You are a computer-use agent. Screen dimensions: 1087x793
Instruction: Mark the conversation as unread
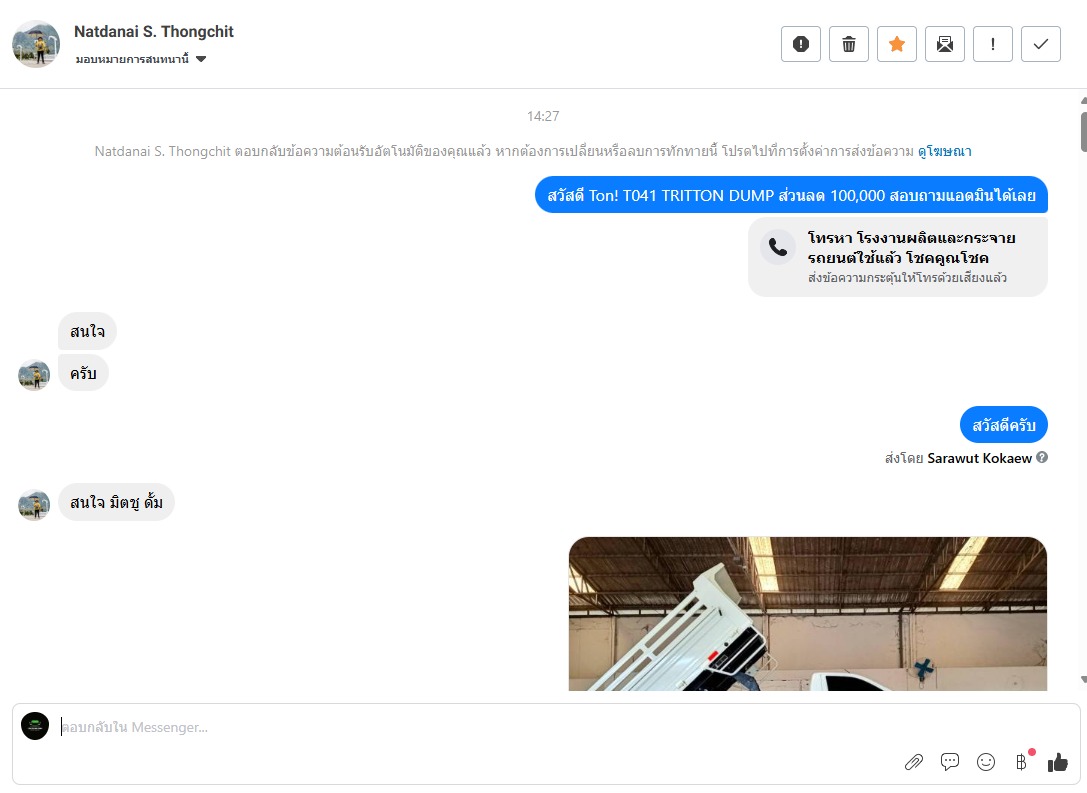pyautogui.click(x=945, y=44)
